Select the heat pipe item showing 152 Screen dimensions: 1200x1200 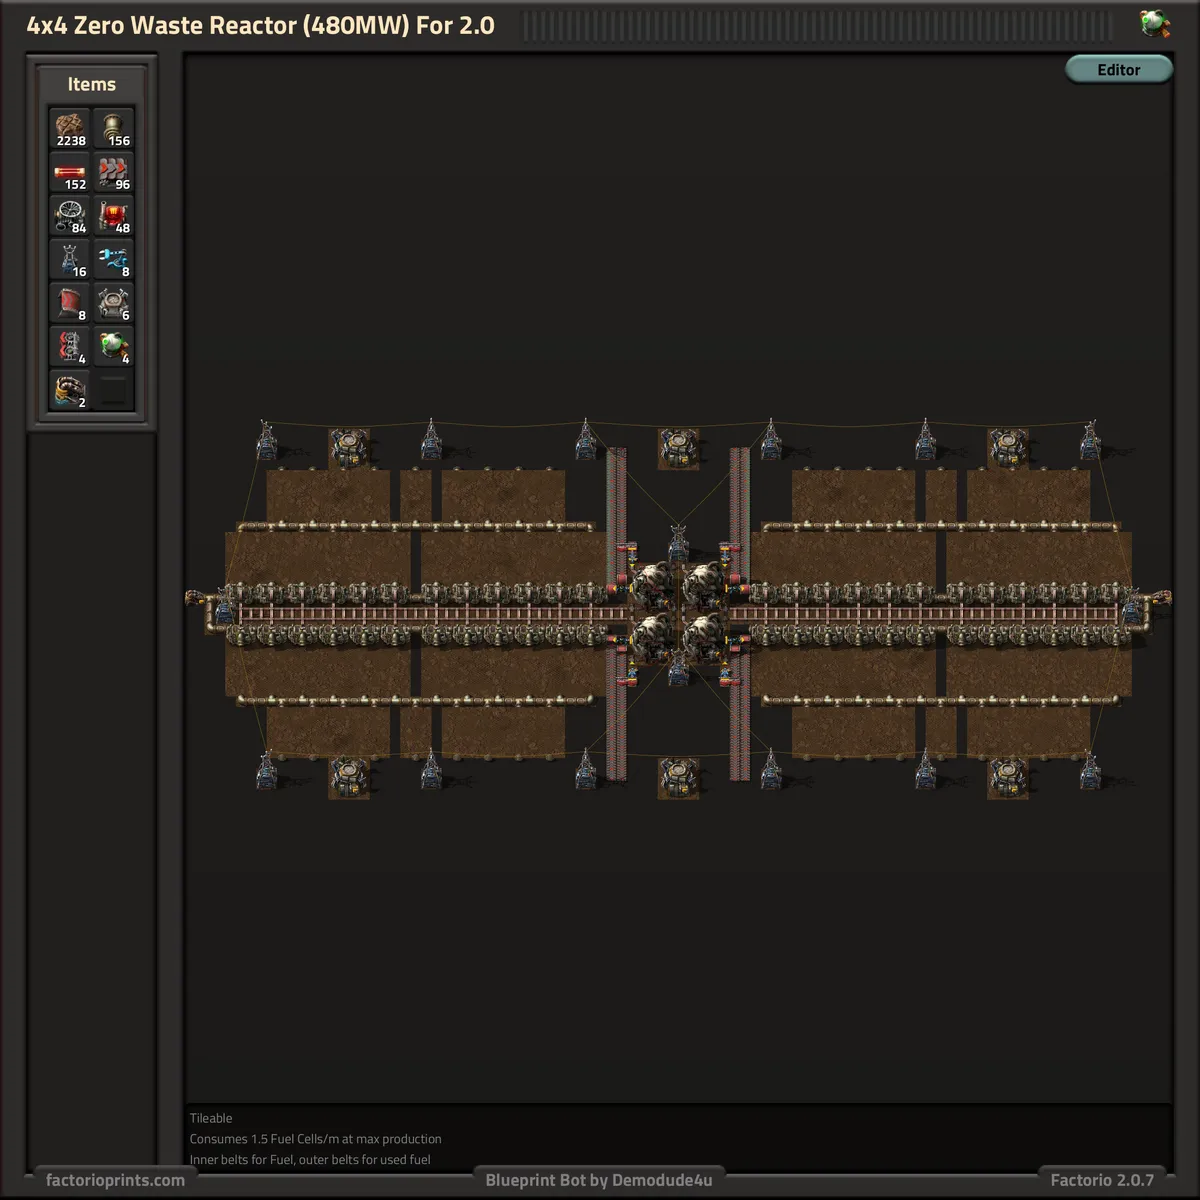click(70, 173)
